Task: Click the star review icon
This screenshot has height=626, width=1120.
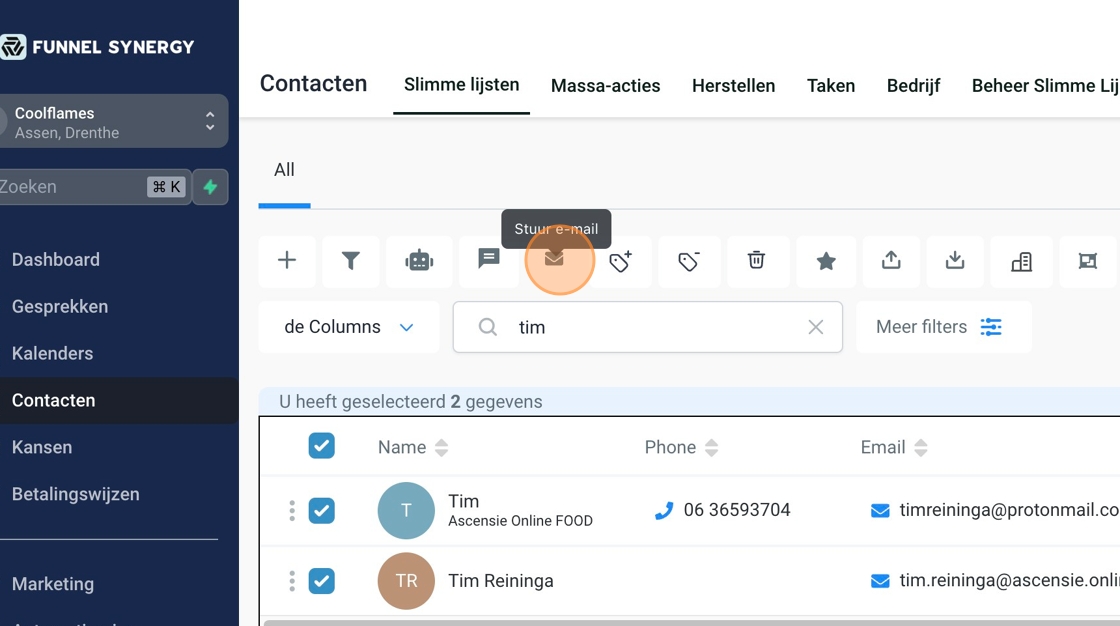Action: coord(826,261)
